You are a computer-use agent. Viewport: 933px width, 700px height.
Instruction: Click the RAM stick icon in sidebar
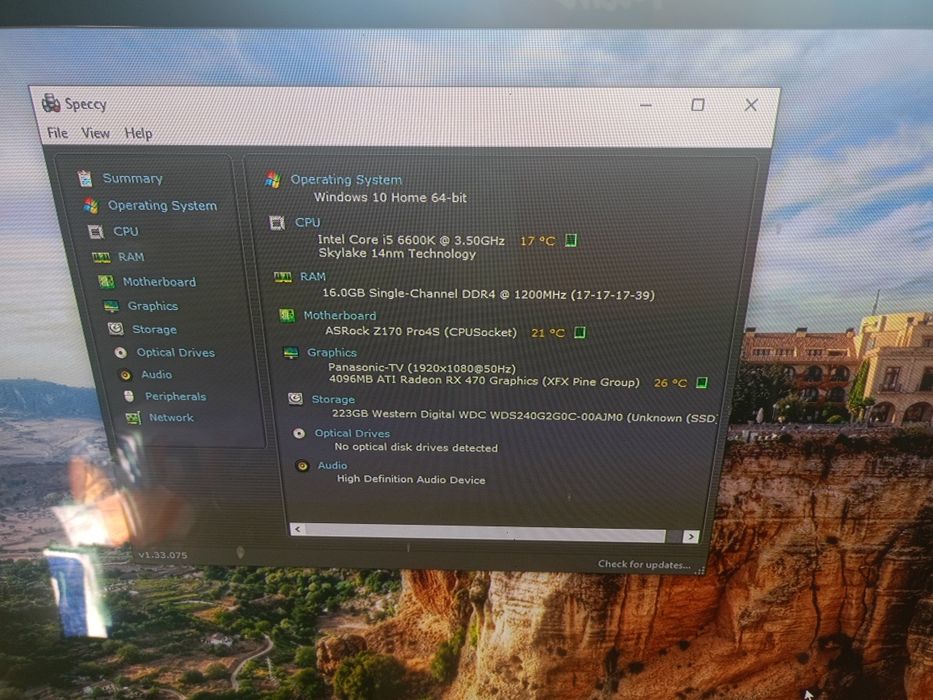101,257
